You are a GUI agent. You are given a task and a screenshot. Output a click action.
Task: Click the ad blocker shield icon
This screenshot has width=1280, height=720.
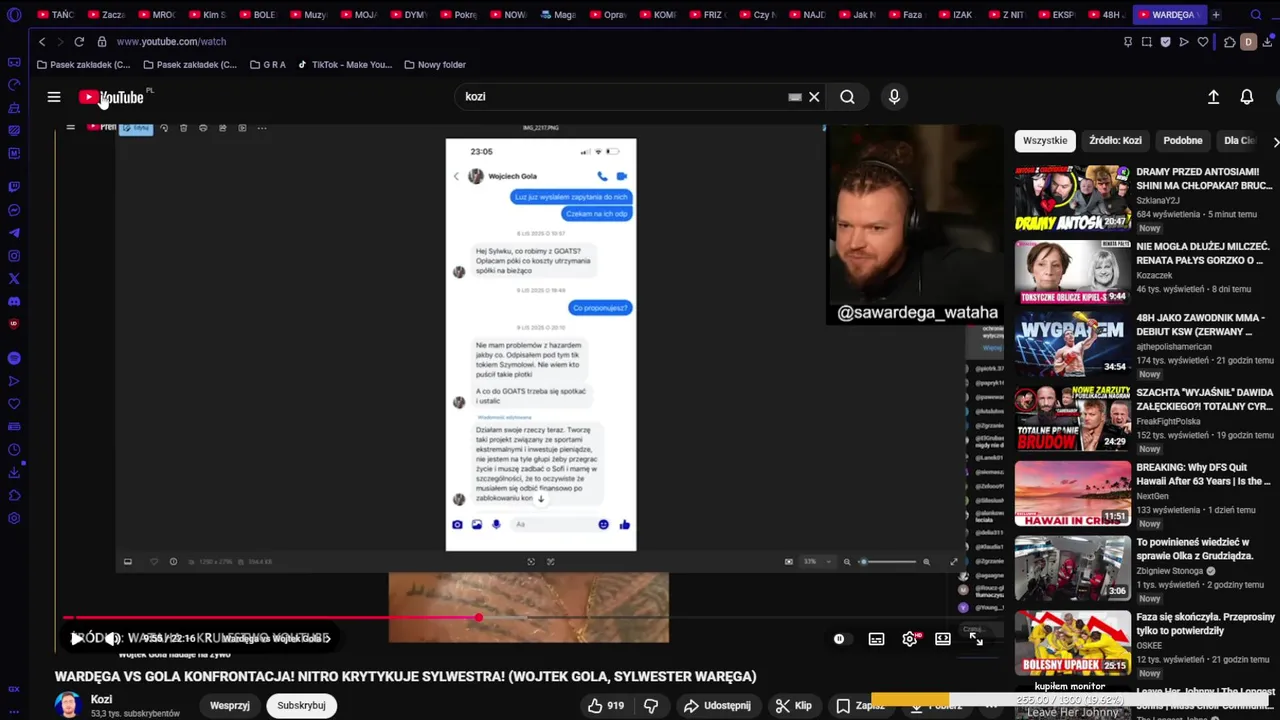click(1165, 42)
